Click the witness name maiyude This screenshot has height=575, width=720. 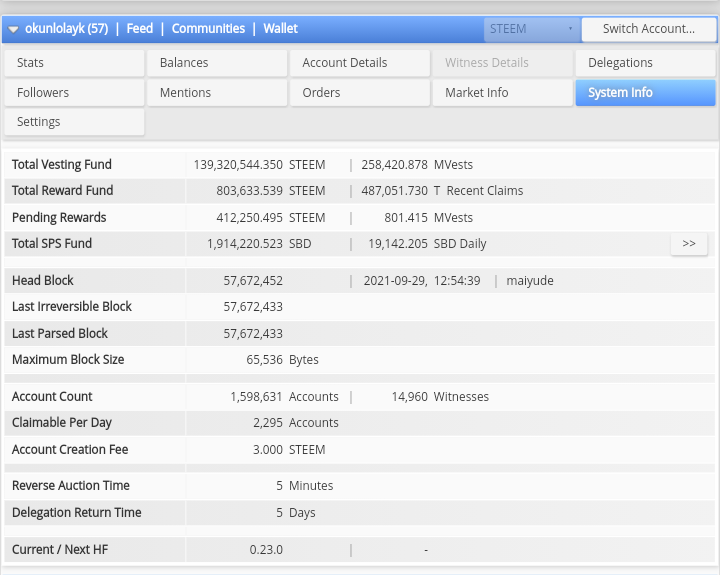pos(530,281)
